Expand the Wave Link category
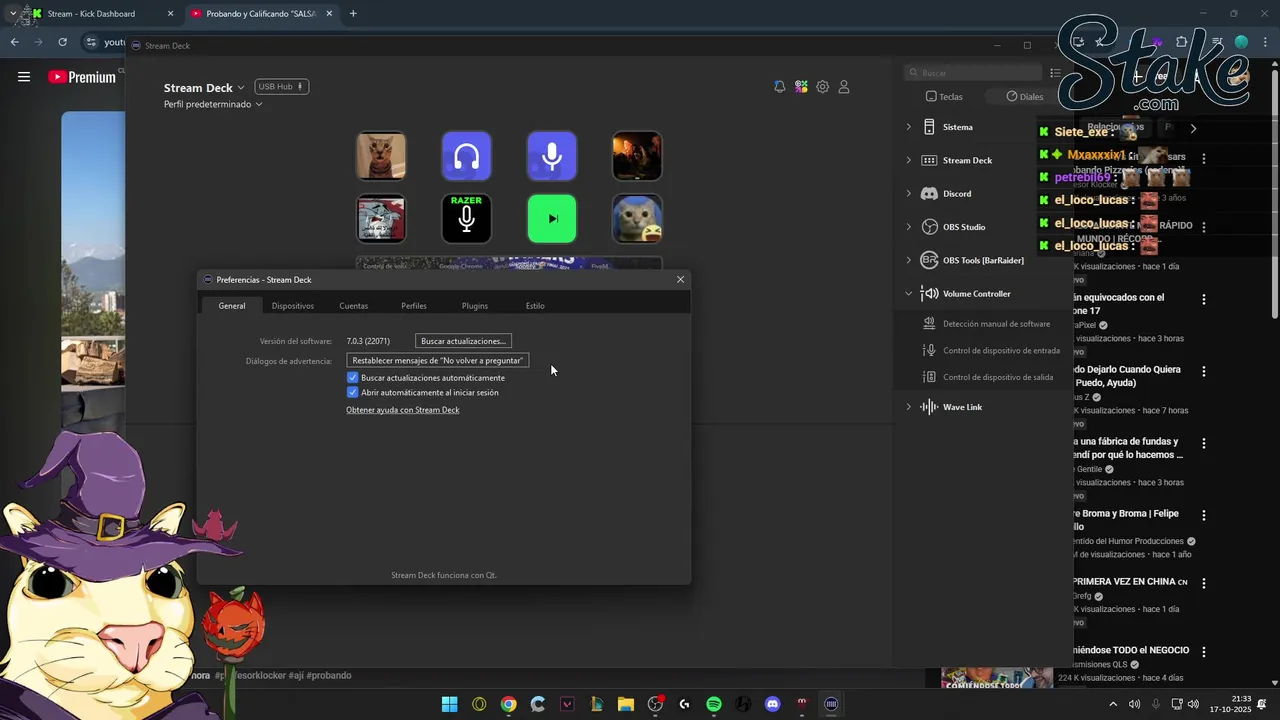1280x720 pixels. point(908,407)
